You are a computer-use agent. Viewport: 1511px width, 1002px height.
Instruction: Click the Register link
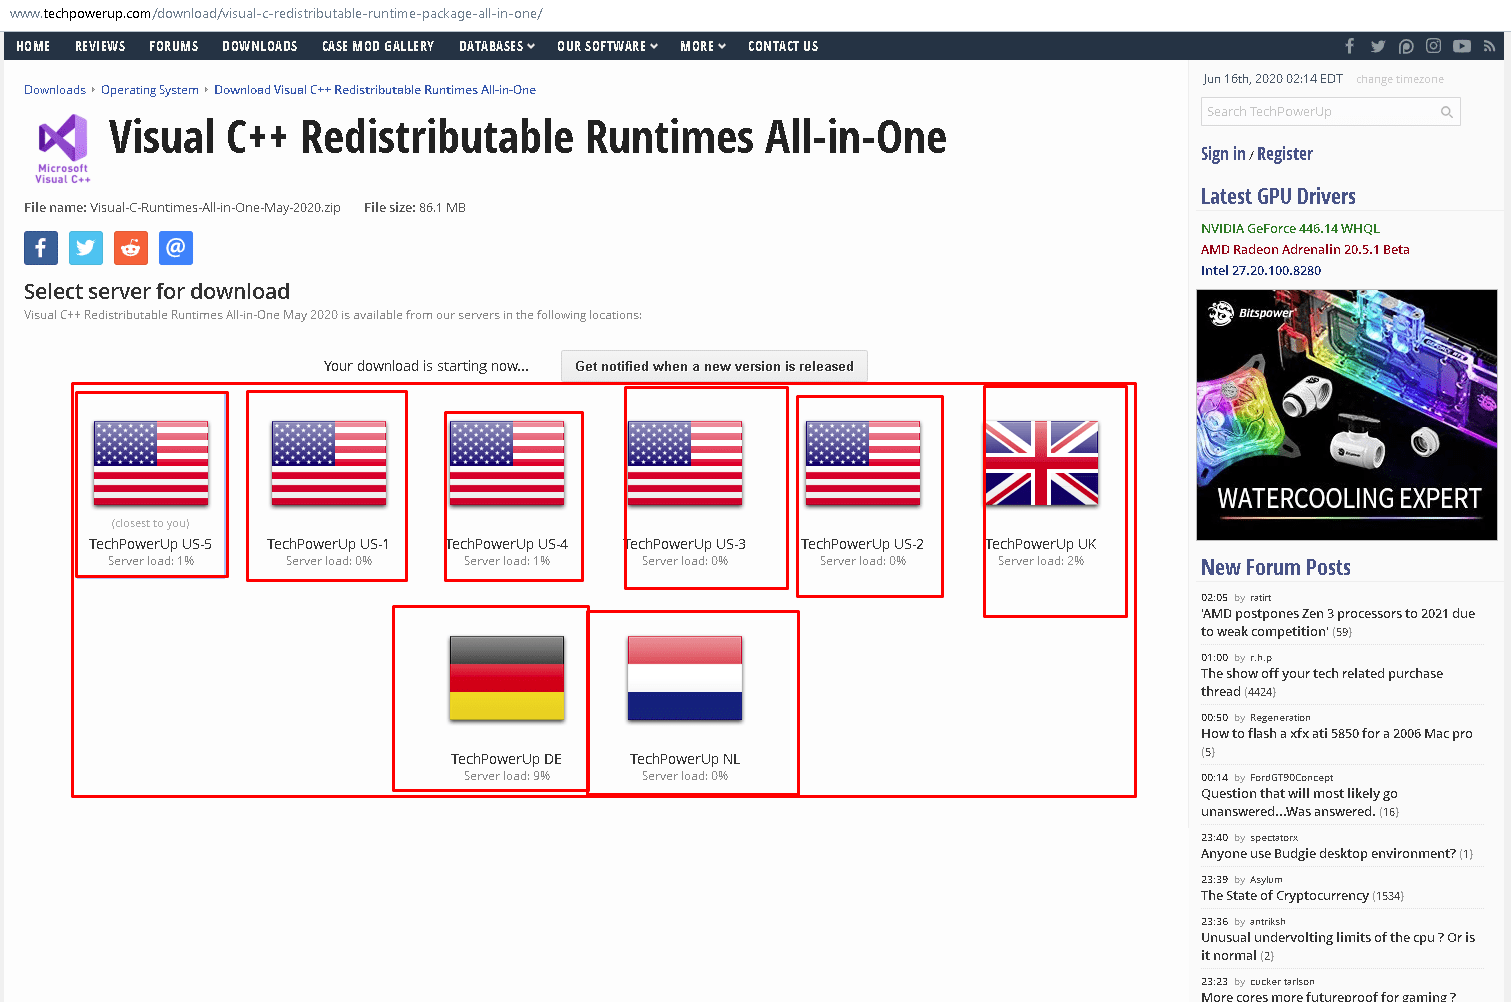click(x=1285, y=153)
